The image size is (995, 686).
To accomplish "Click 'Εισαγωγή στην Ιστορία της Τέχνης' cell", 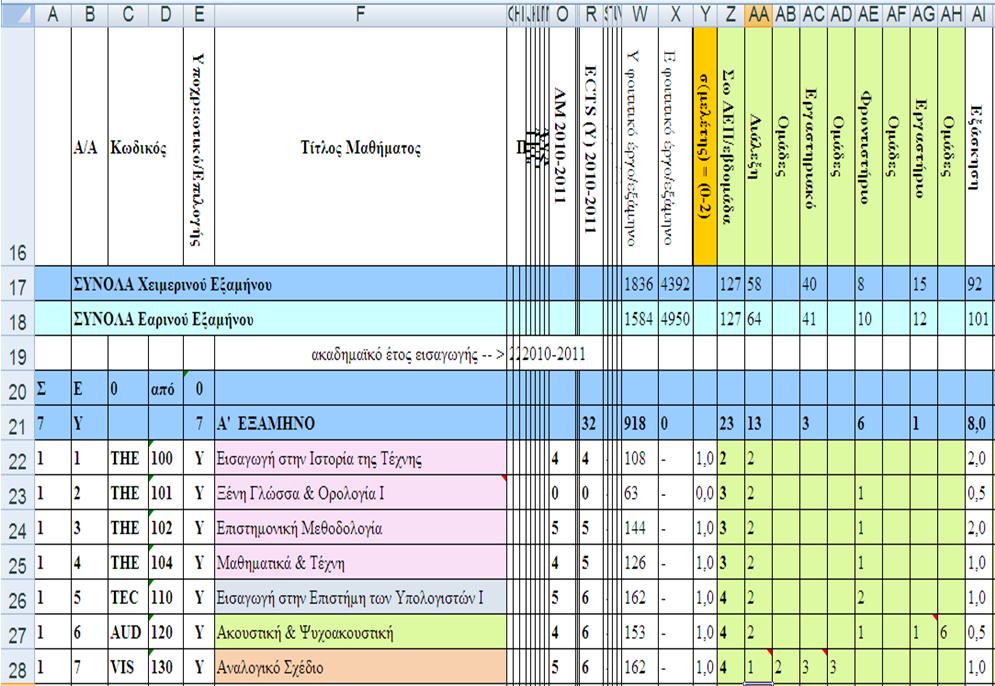I will point(360,458).
